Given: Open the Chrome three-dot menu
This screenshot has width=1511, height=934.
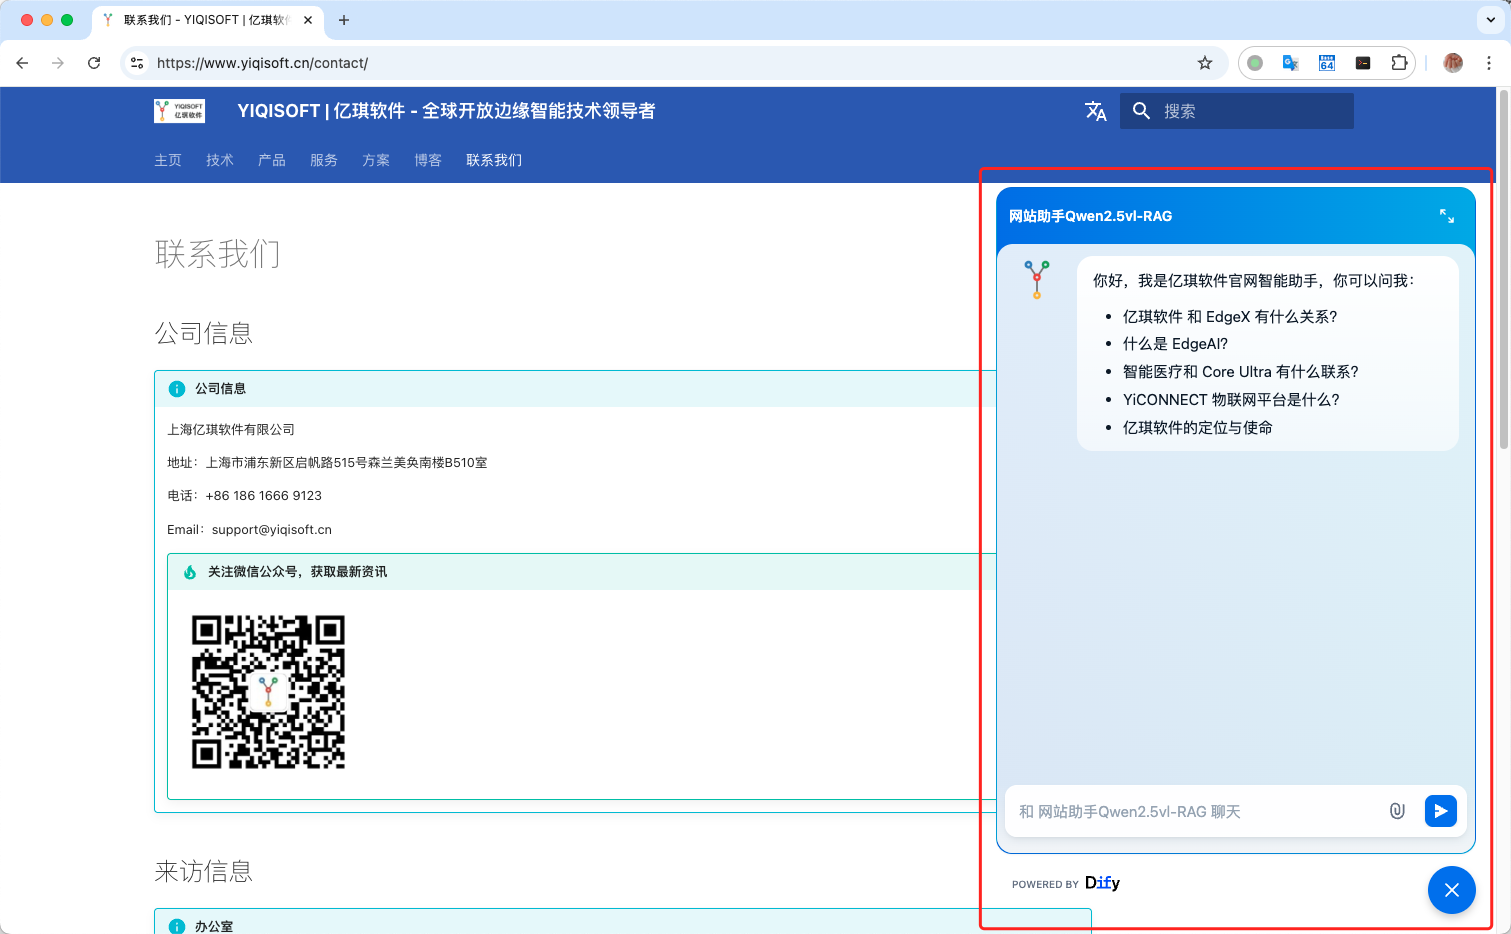Looking at the screenshot, I should [x=1489, y=63].
